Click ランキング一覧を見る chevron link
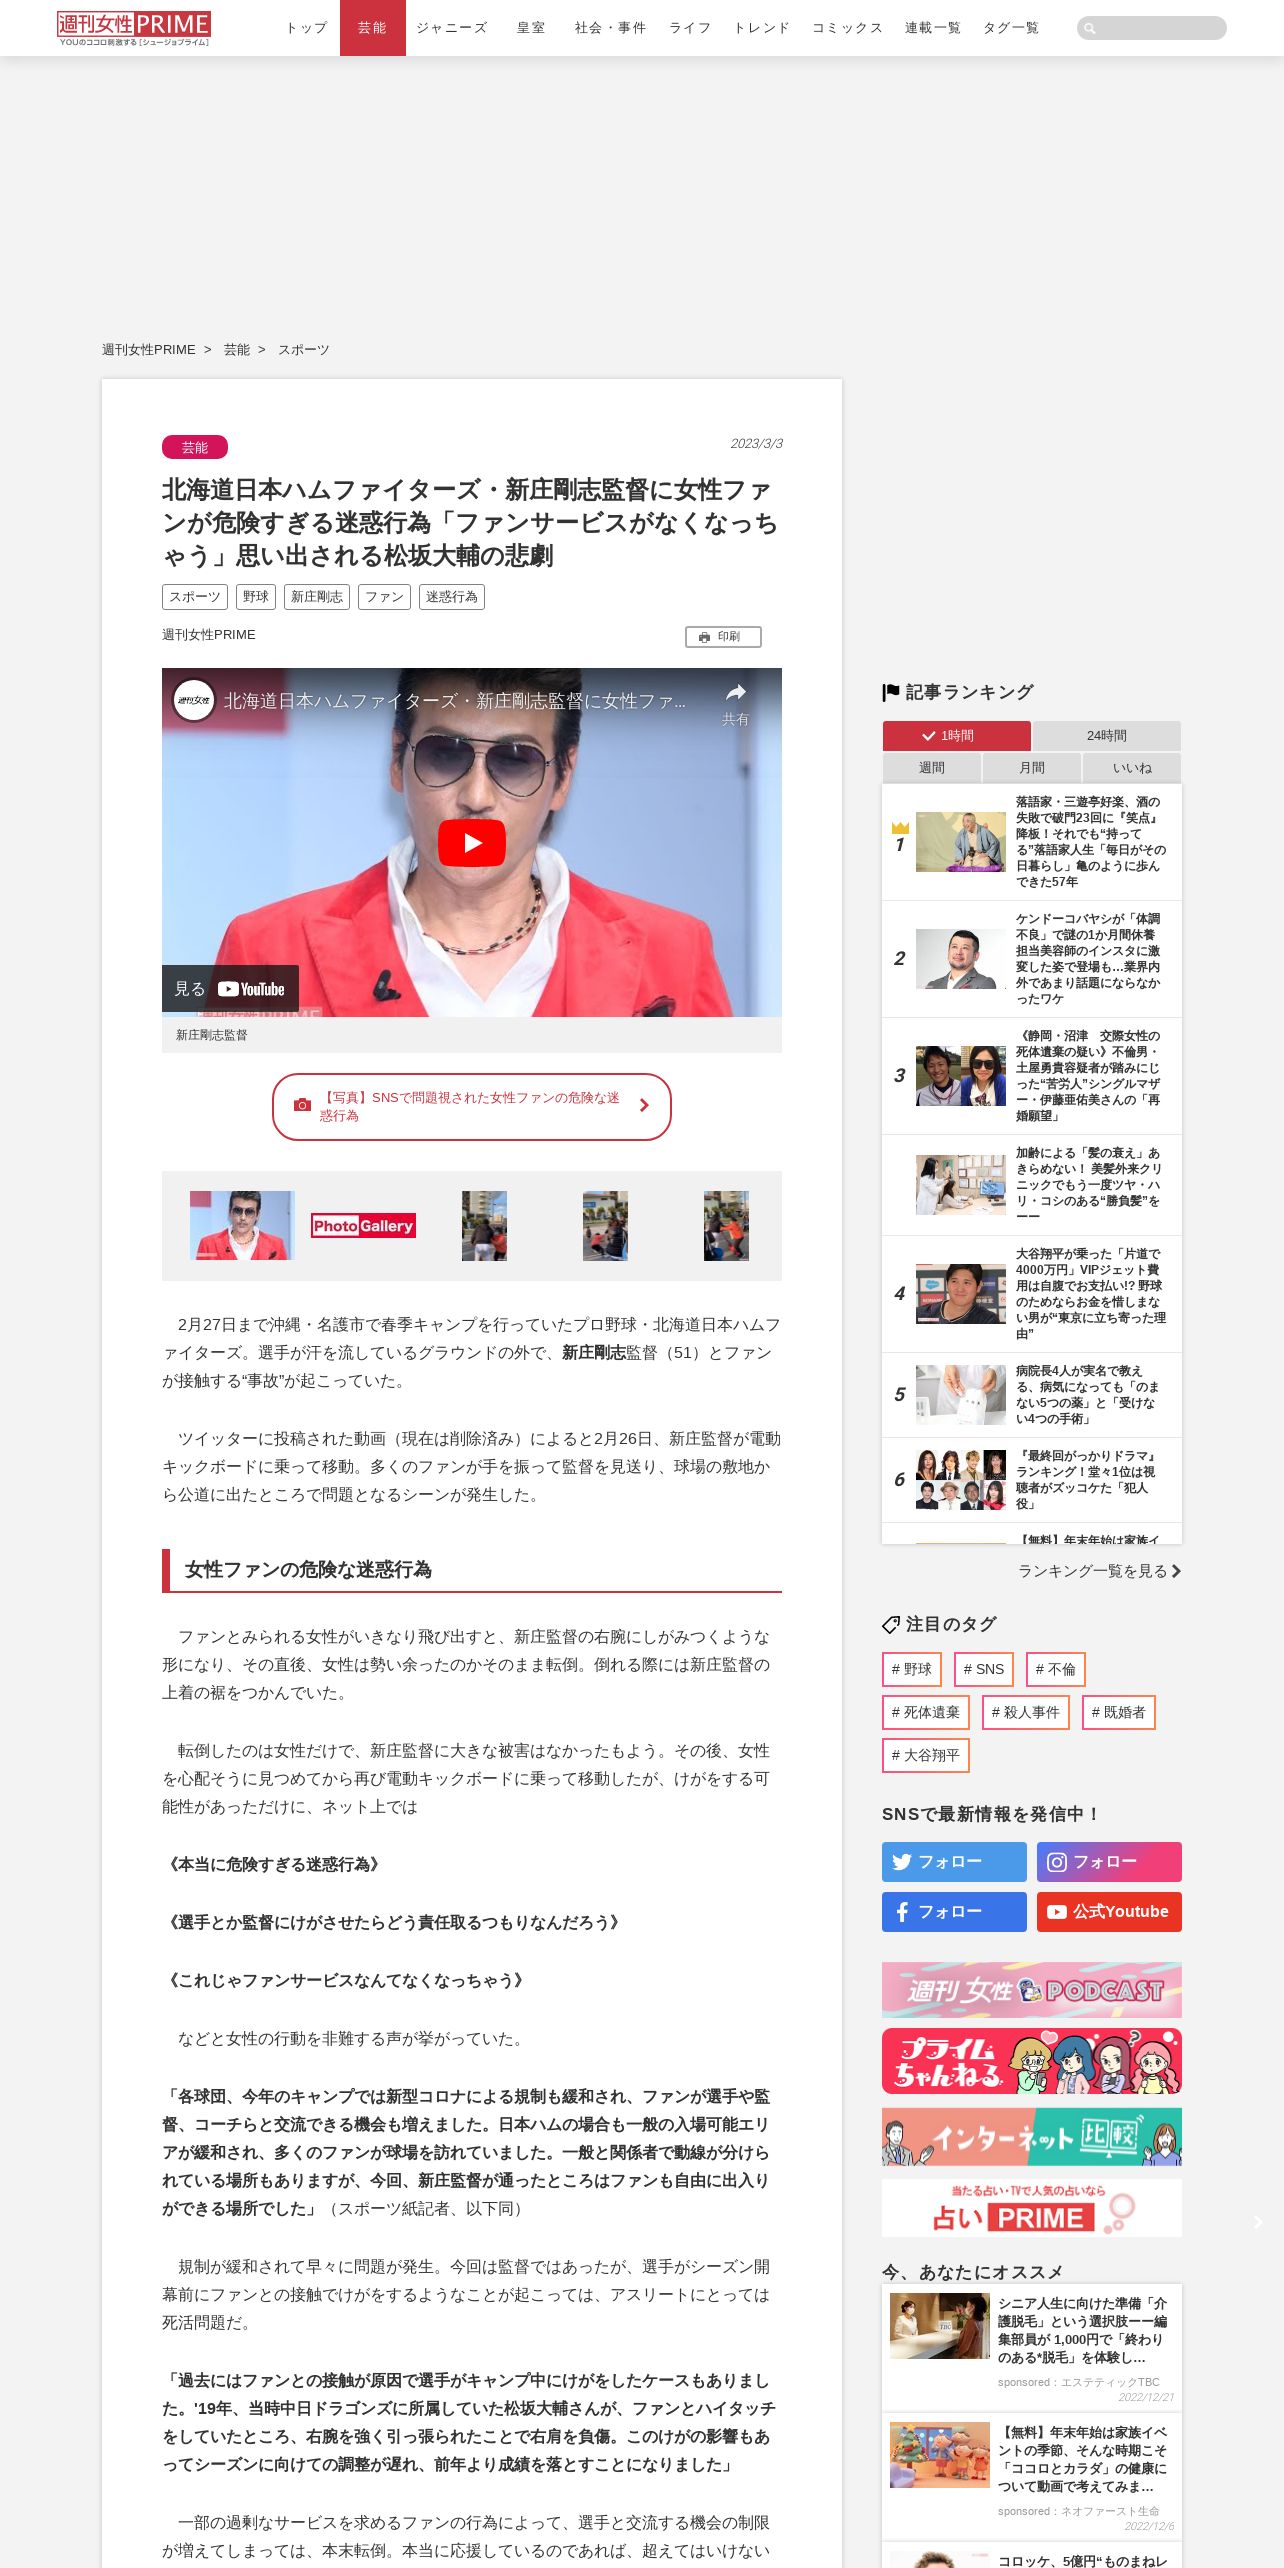Screen dimensions: 1284x2568 1099,1571
